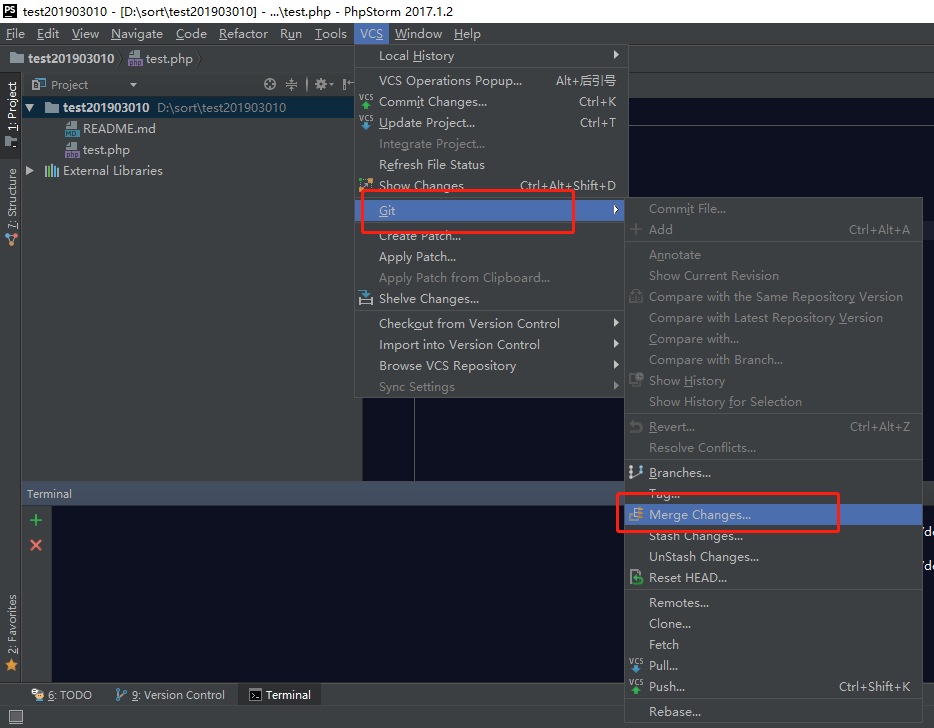Open the 1: Project side tool tab

click(11, 114)
